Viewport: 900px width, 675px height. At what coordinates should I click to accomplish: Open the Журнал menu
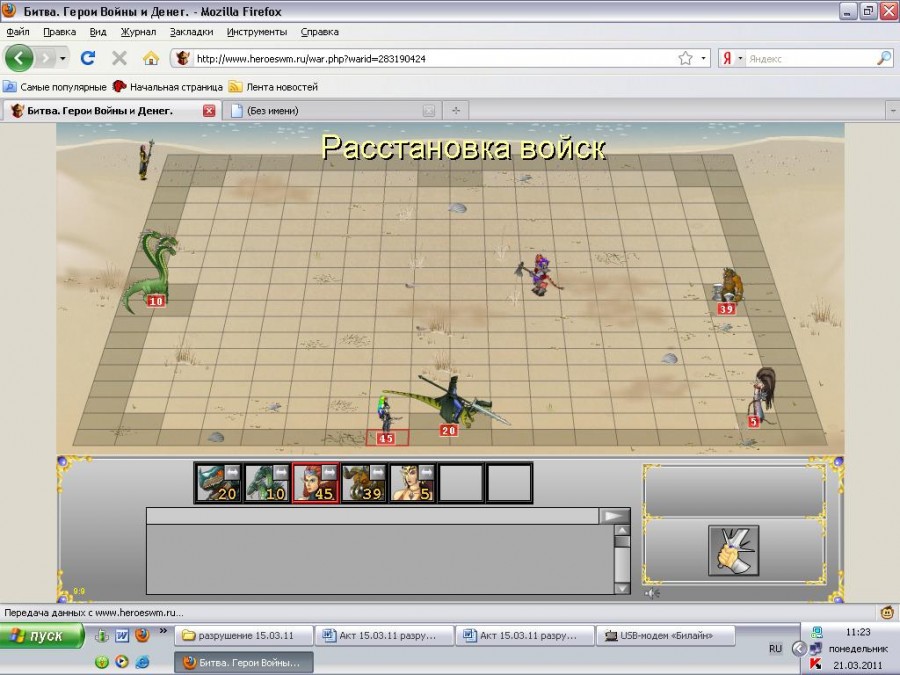138,32
